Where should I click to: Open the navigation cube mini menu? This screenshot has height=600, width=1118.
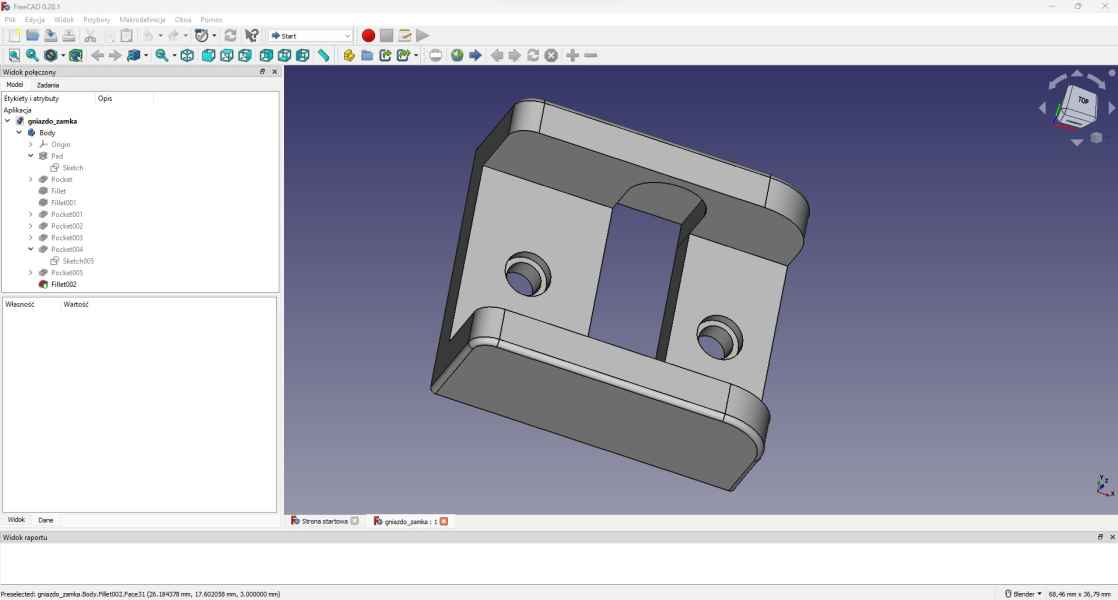[1097, 138]
